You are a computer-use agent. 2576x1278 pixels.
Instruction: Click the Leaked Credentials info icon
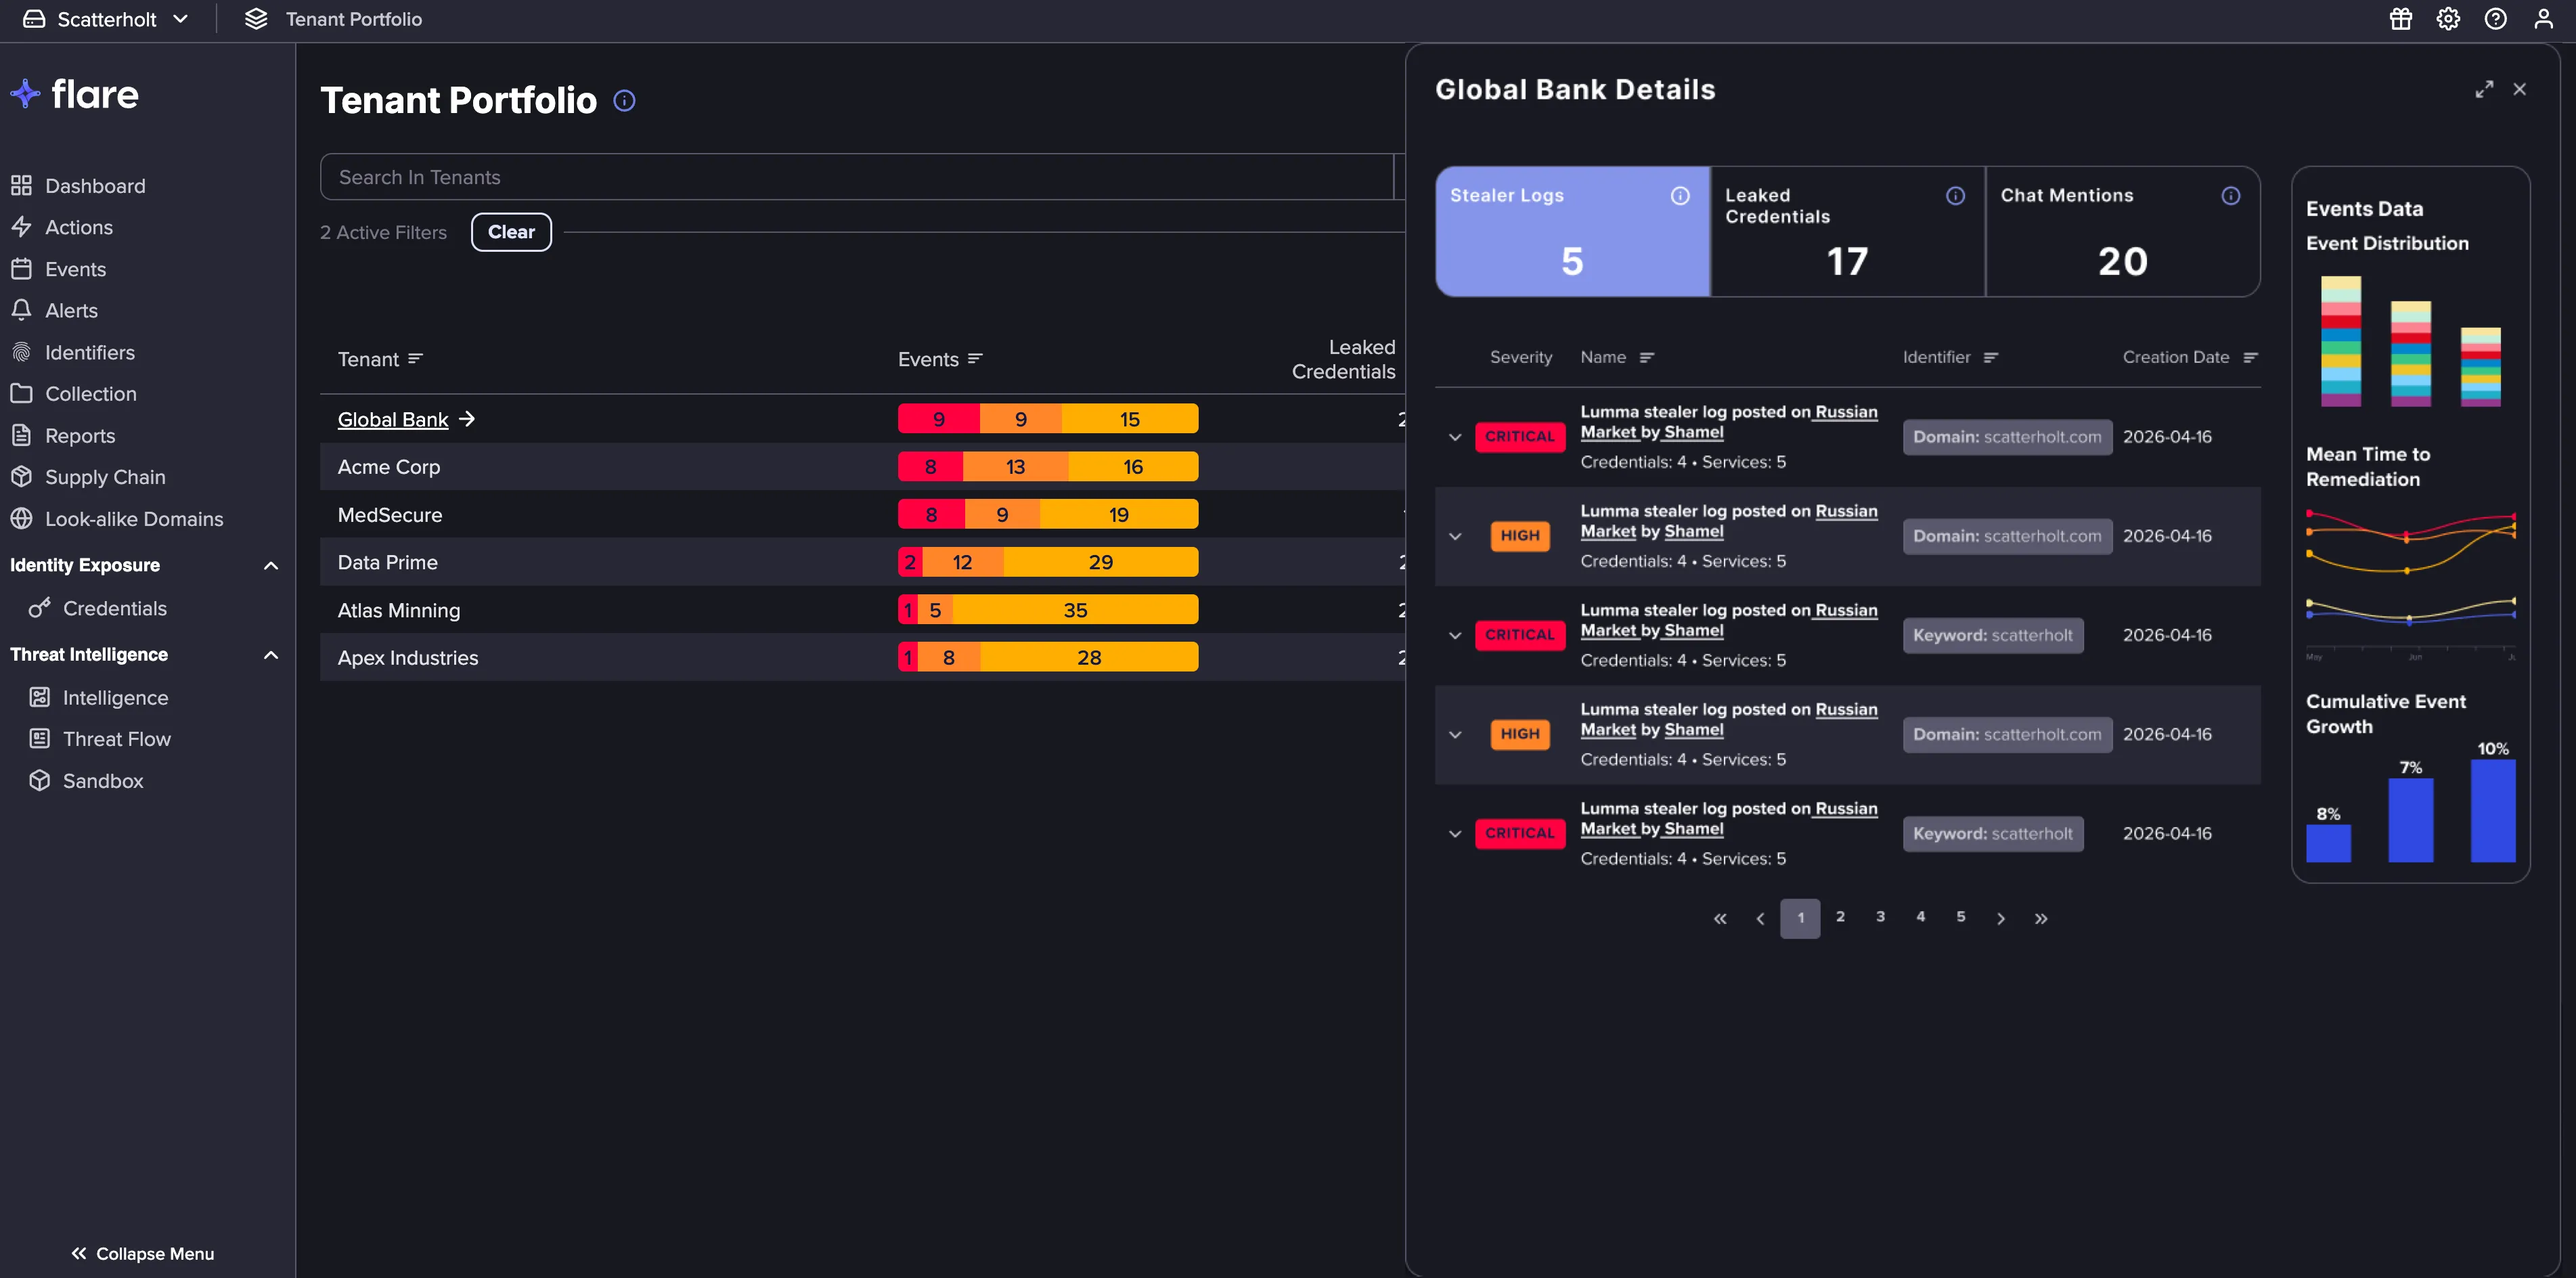tap(1955, 196)
